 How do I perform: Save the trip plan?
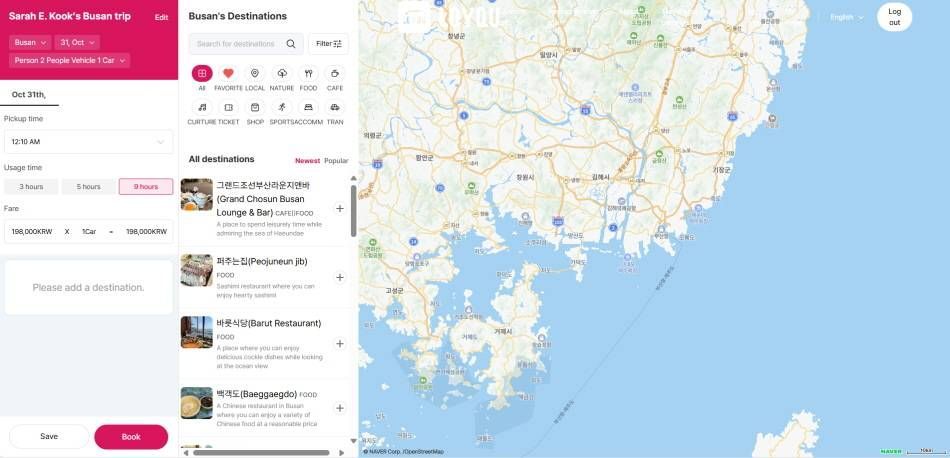coord(49,436)
